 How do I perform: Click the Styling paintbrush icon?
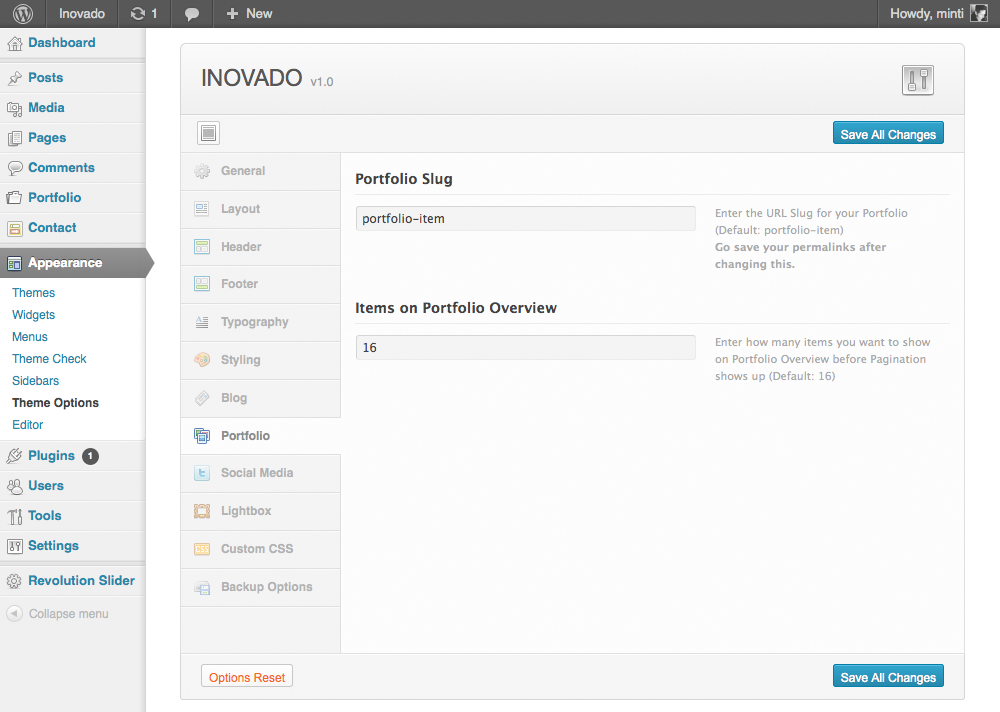pyautogui.click(x=203, y=360)
